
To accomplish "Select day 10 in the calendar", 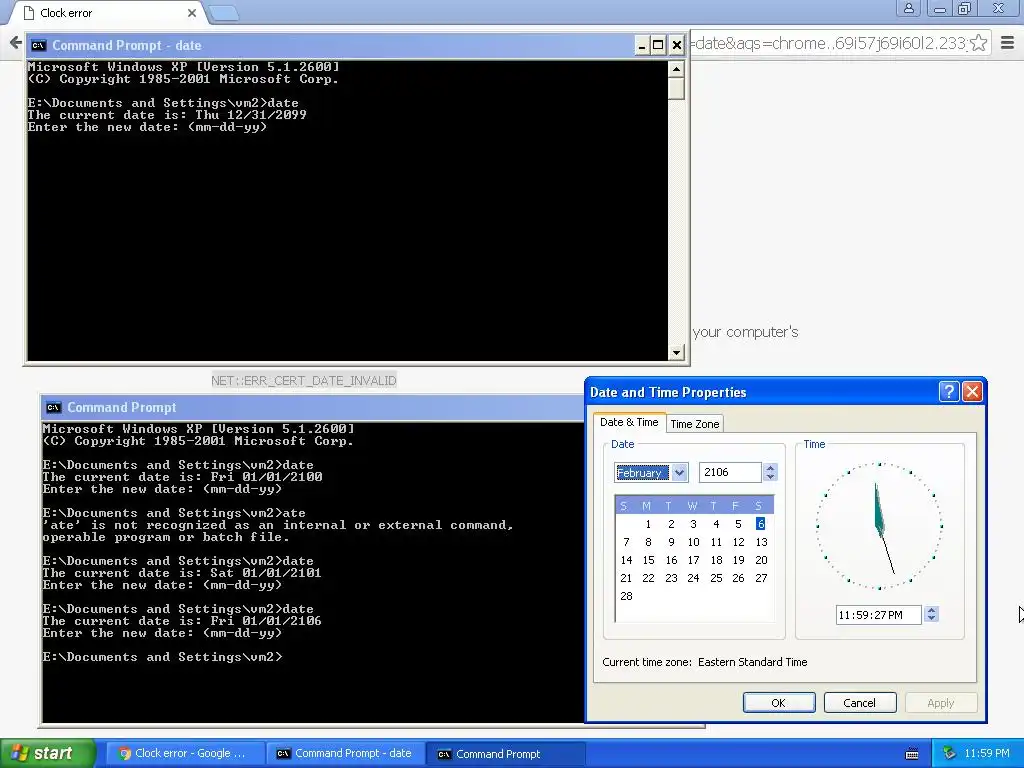I will (x=694, y=542).
